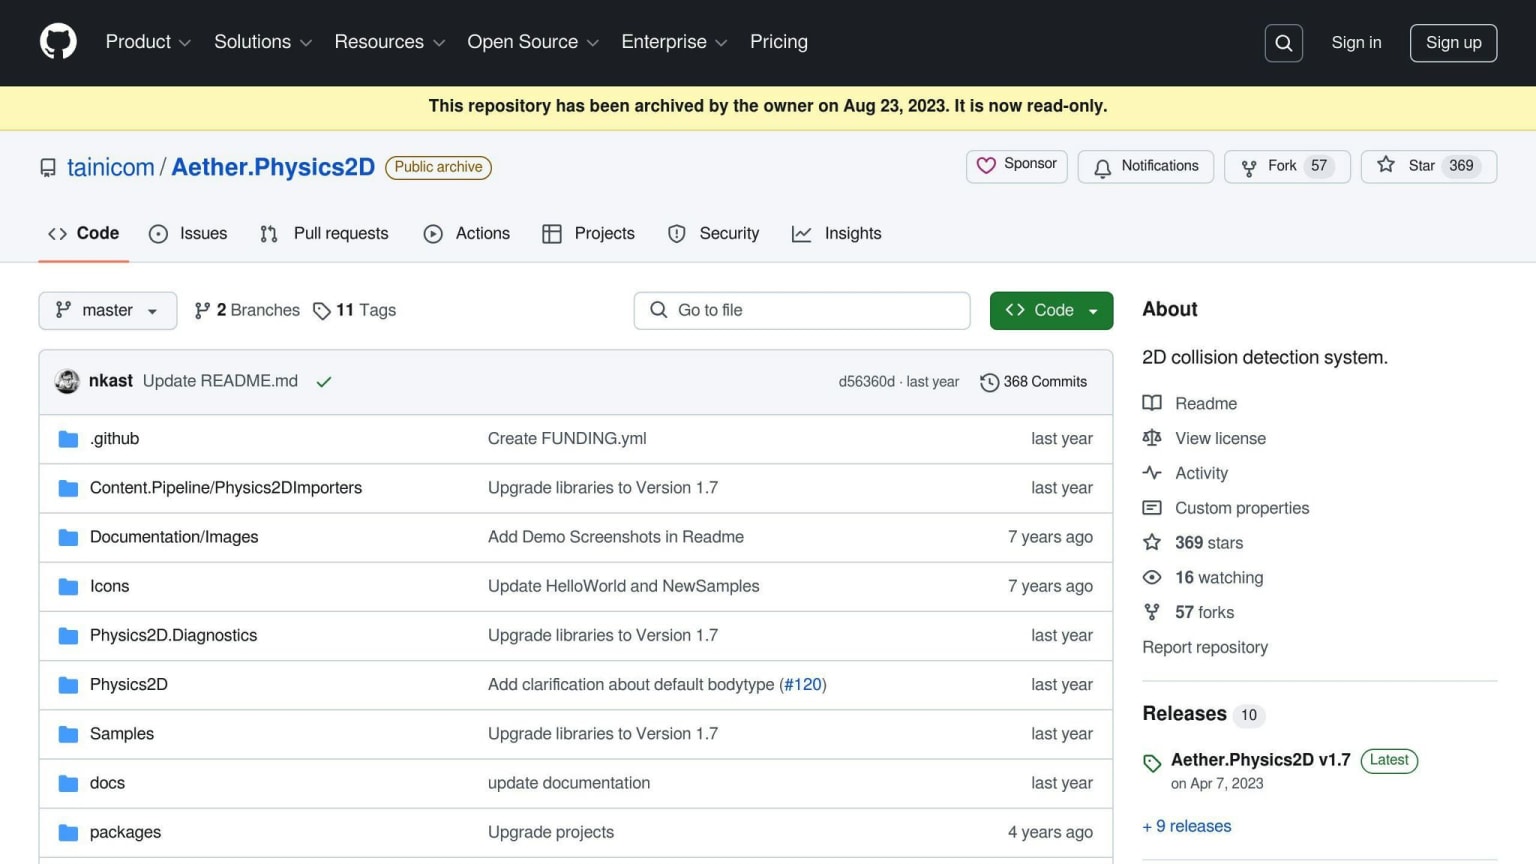
Task: Click the green commit status checkmark
Action: point(324,382)
